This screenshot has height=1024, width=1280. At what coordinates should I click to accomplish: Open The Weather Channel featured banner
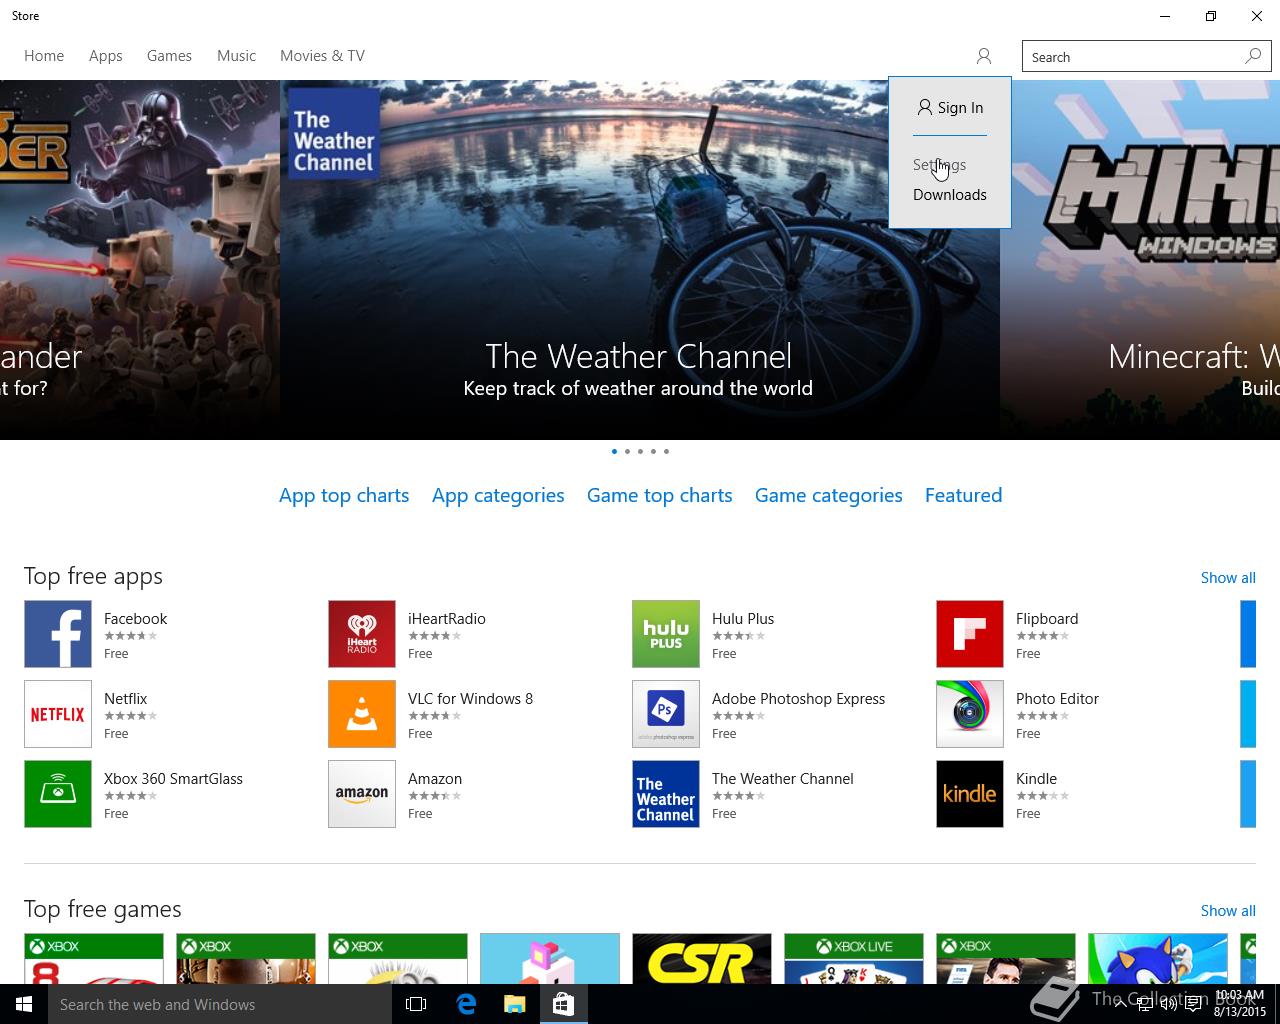640,260
